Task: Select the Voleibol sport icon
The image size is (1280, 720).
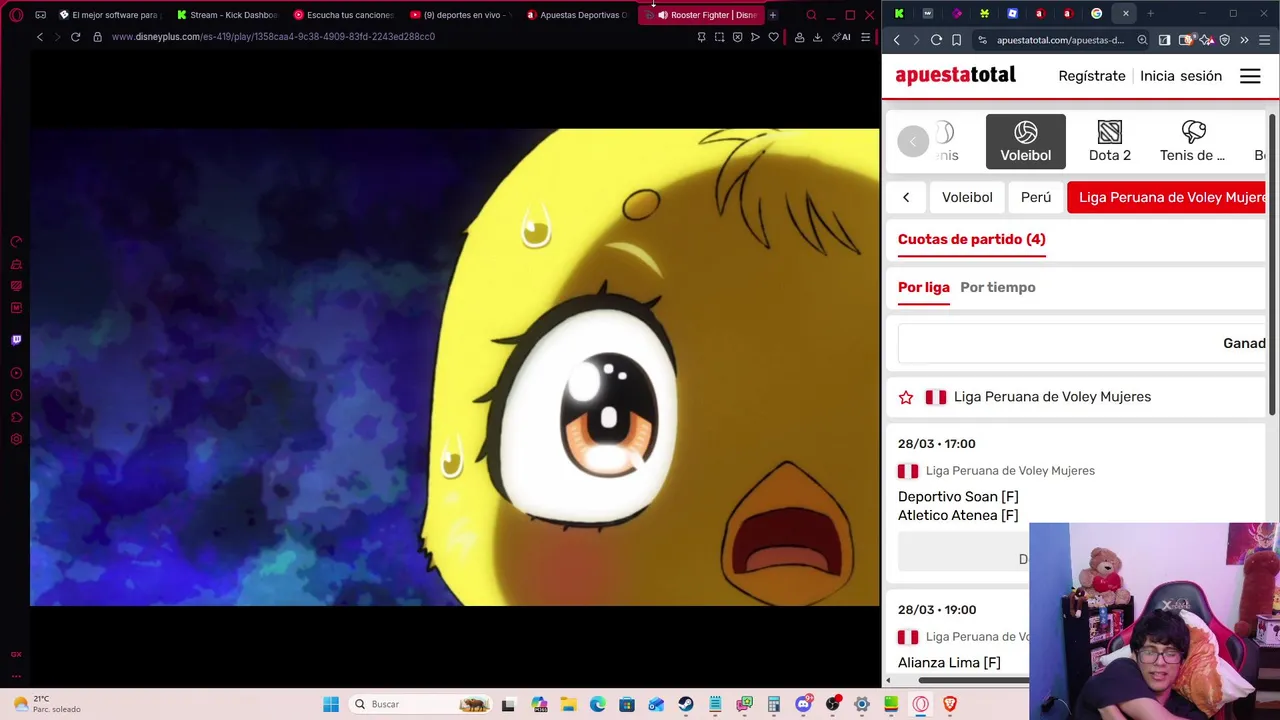Action: 1025,141
